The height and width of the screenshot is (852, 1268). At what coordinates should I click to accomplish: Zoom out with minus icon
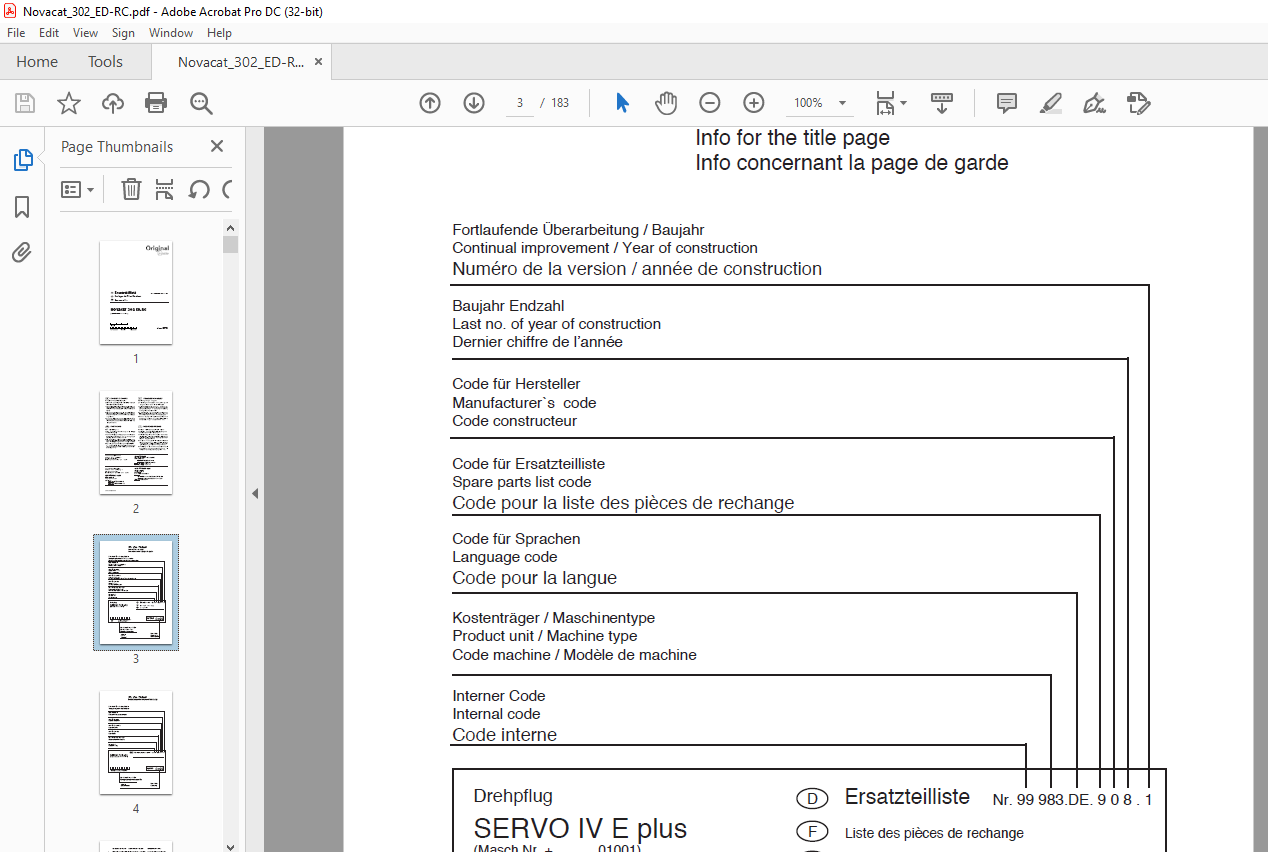(710, 103)
